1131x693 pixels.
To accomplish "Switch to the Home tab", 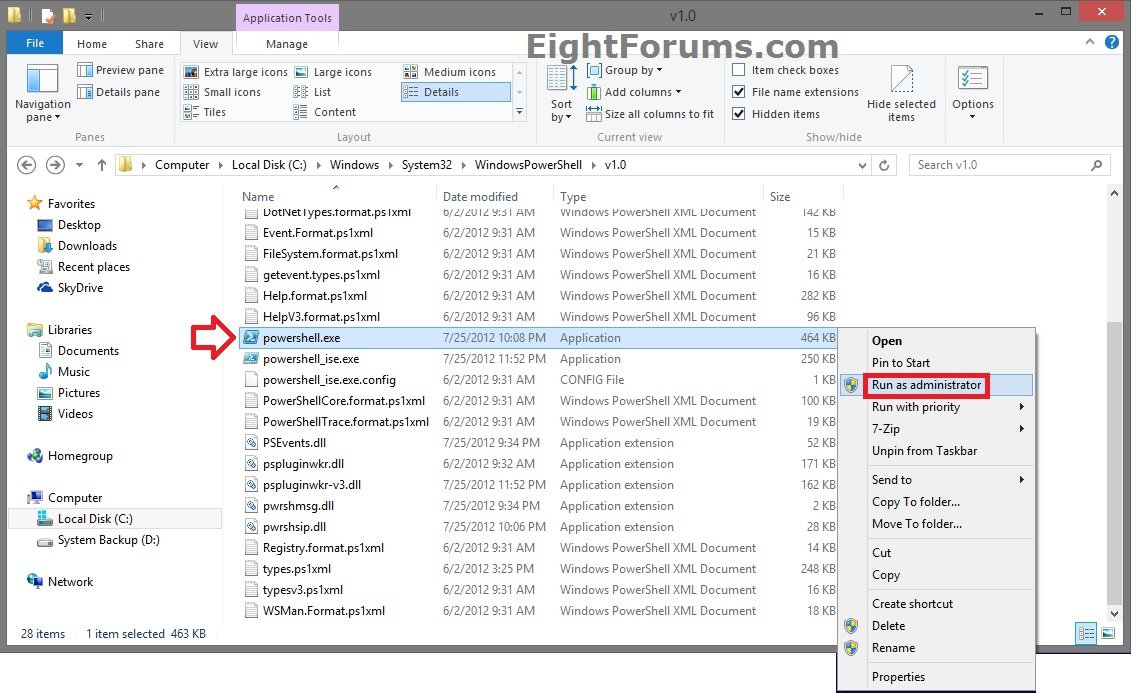I will coord(92,44).
